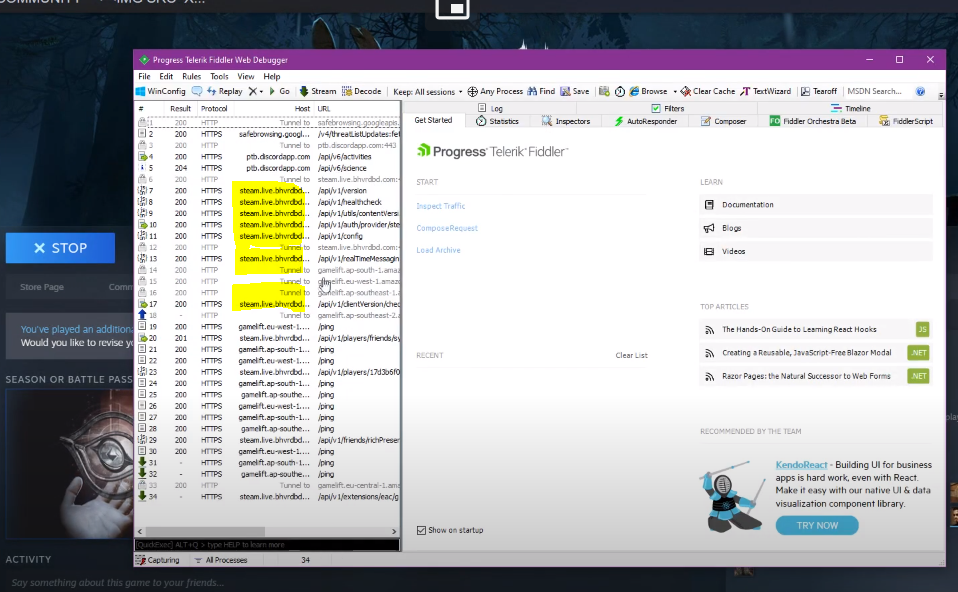Open the Tools menu

219,76
